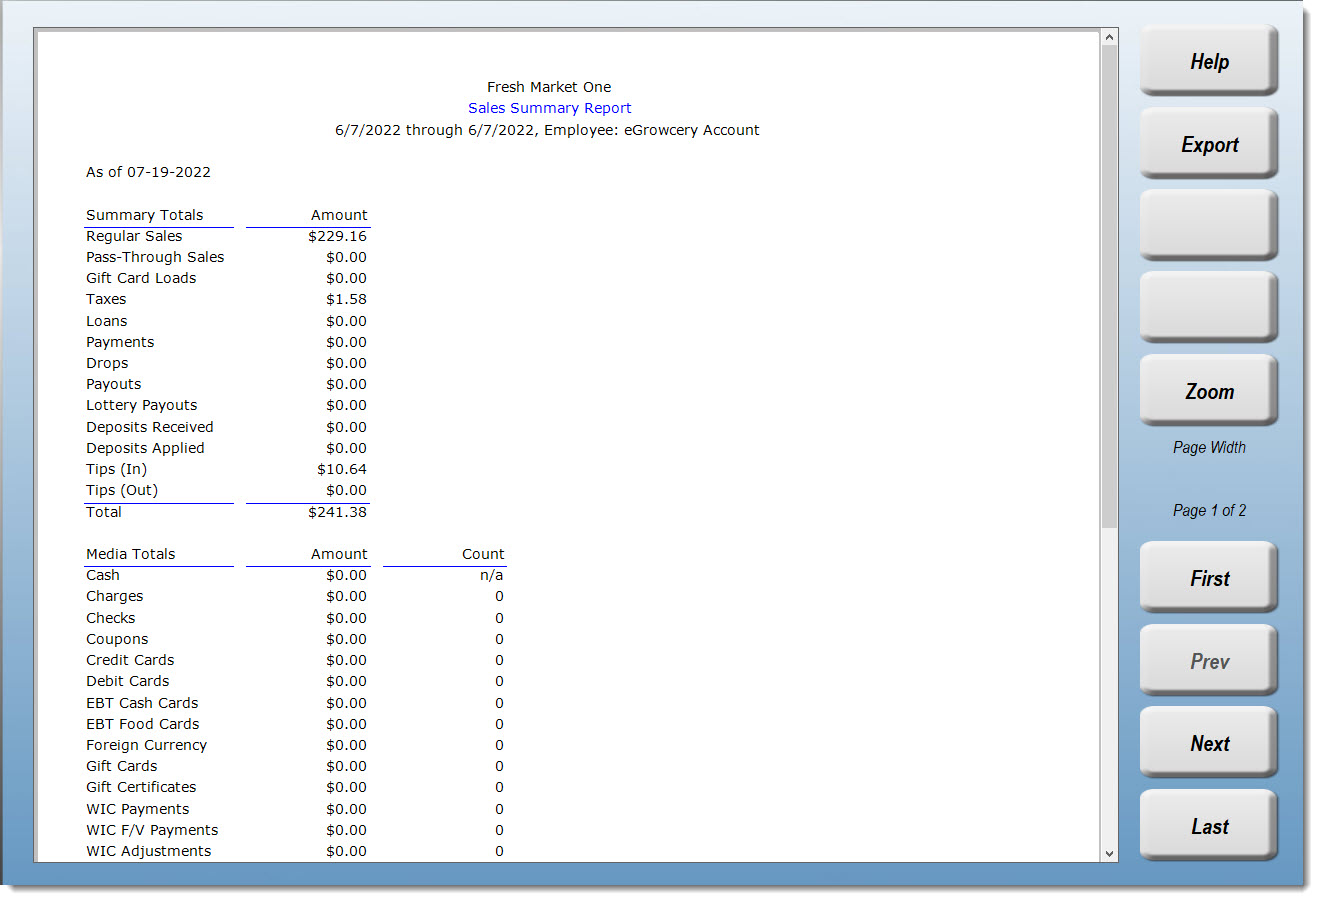Click the n/a count for Cash
The height and width of the screenshot is (900, 1318).
(492, 575)
